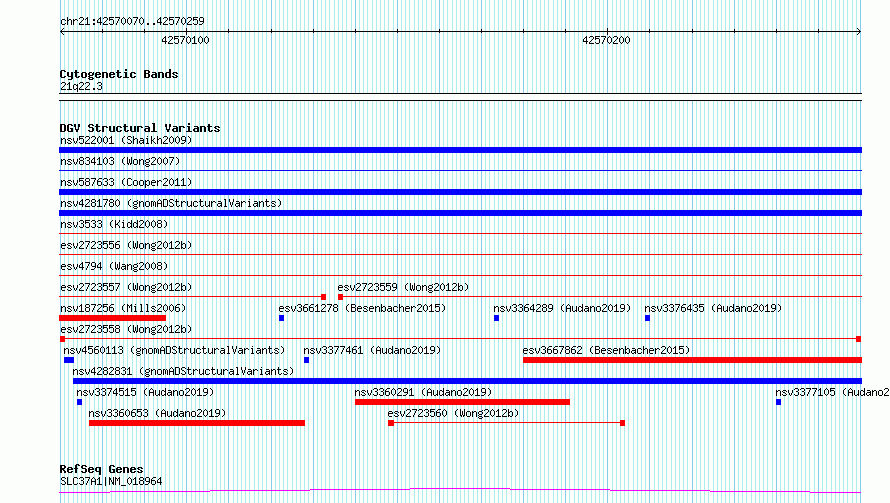This screenshot has height=503, width=890.
Task: Open esv2723556 (Wong2012b) label
Action: tap(126, 245)
